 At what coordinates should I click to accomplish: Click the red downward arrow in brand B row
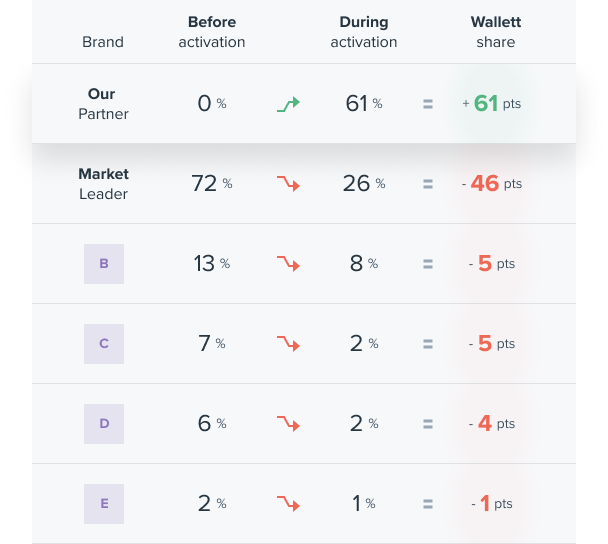coord(288,264)
